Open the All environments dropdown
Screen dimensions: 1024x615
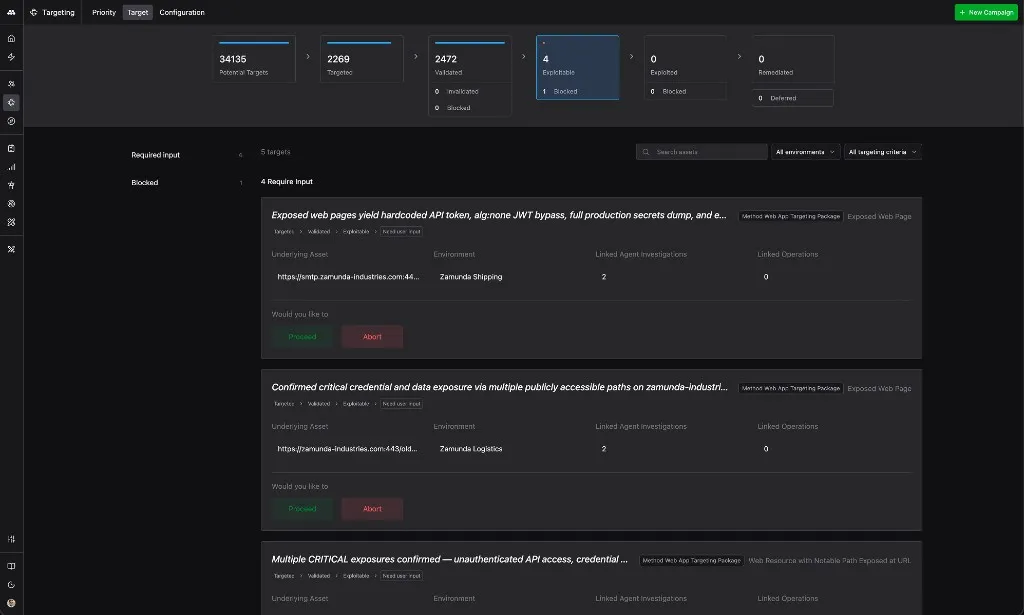pyautogui.click(x=805, y=152)
